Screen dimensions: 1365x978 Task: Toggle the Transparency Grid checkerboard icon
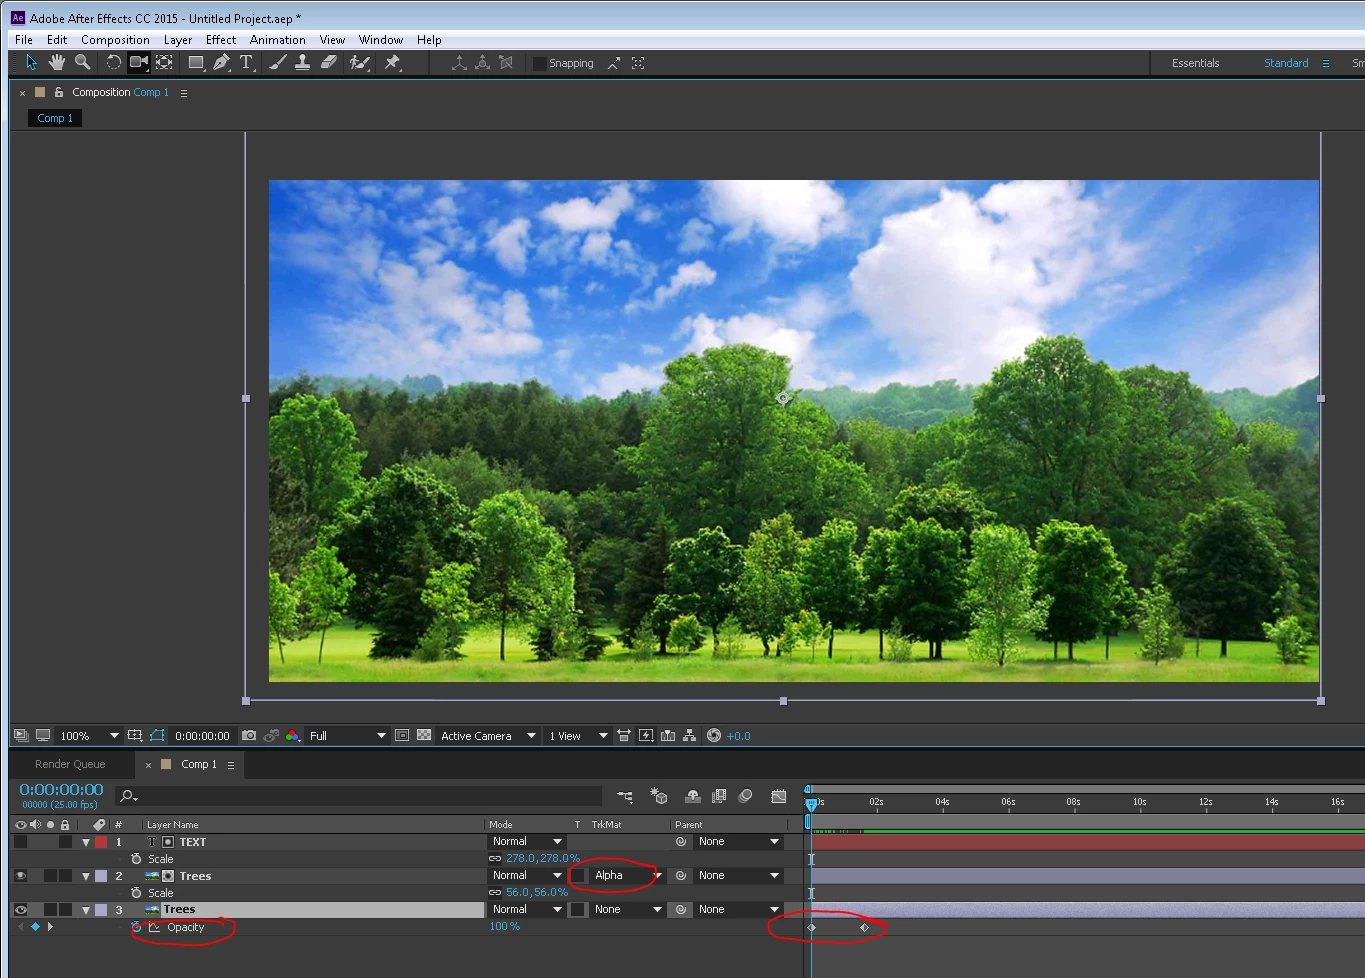pos(424,735)
